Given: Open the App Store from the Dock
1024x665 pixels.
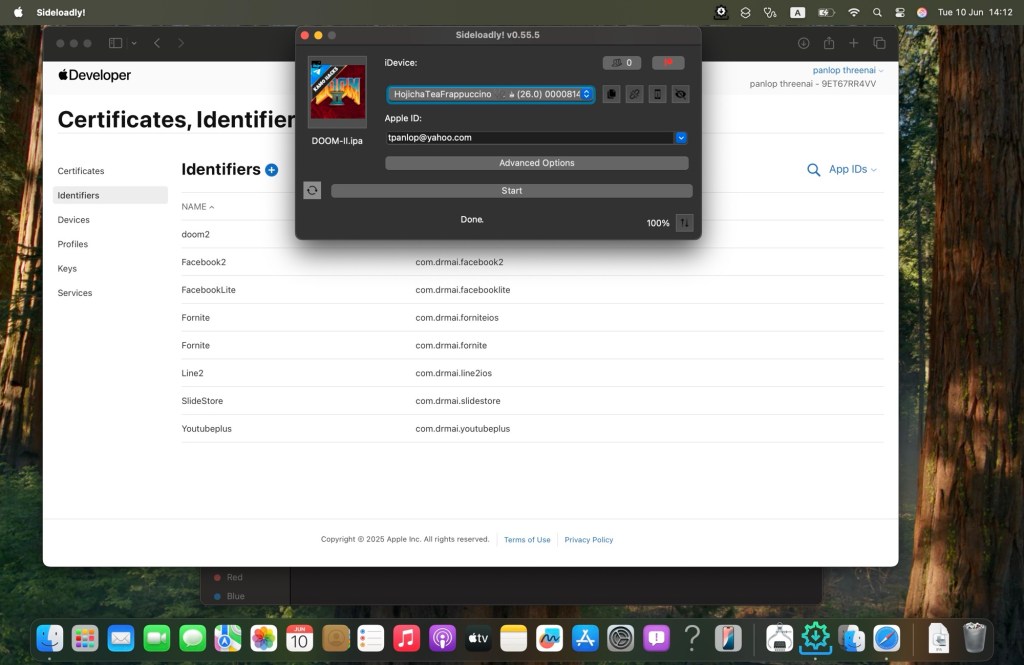Looking at the screenshot, I should (584, 638).
